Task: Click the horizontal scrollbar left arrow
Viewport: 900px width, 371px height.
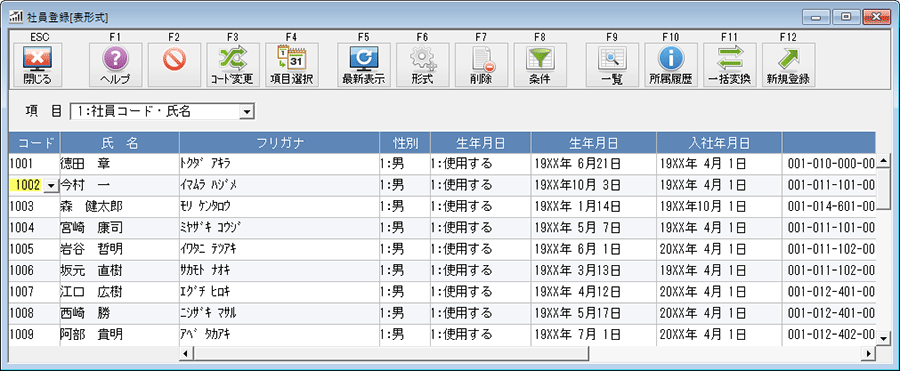Action: [186, 353]
